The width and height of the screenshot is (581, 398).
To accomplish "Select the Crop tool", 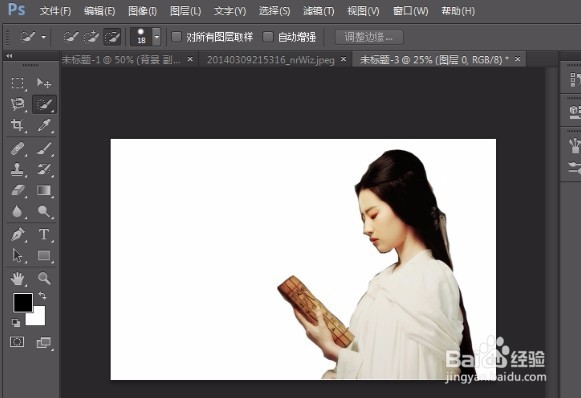I will [x=17, y=125].
